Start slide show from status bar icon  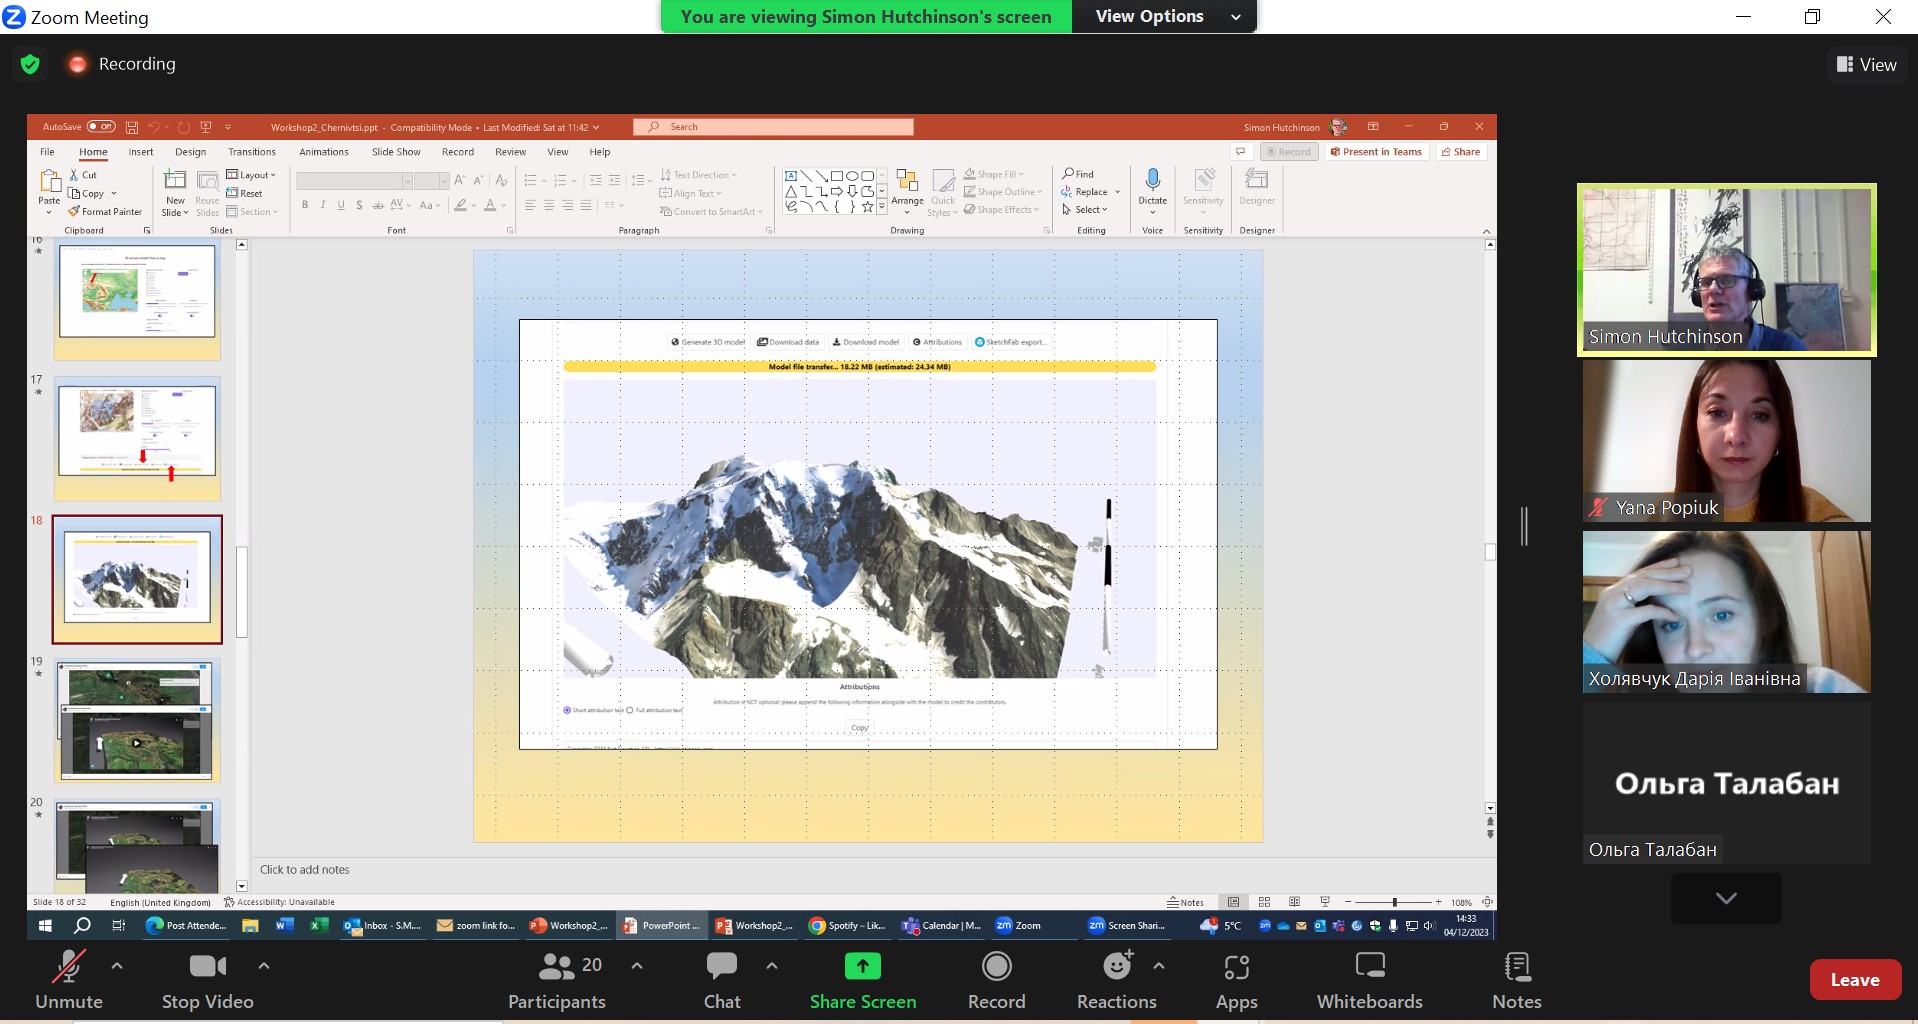pyautogui.click(x=1325, y=902)
